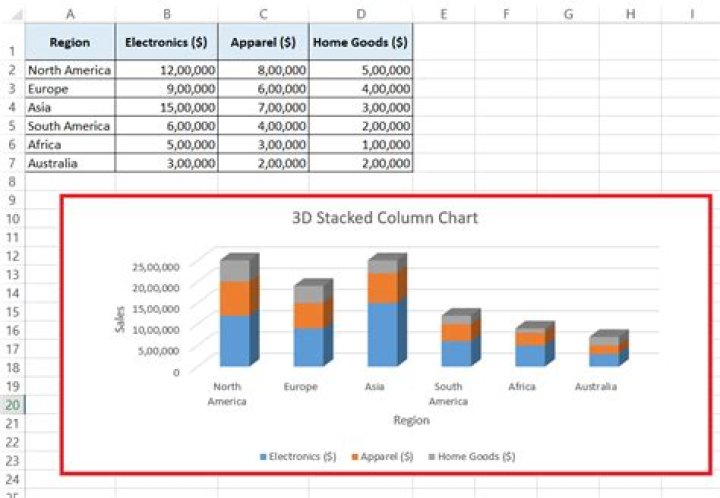
Task: Click the Apparel ($) header cell
Action: pyautogui.click(x=264, y=42)
